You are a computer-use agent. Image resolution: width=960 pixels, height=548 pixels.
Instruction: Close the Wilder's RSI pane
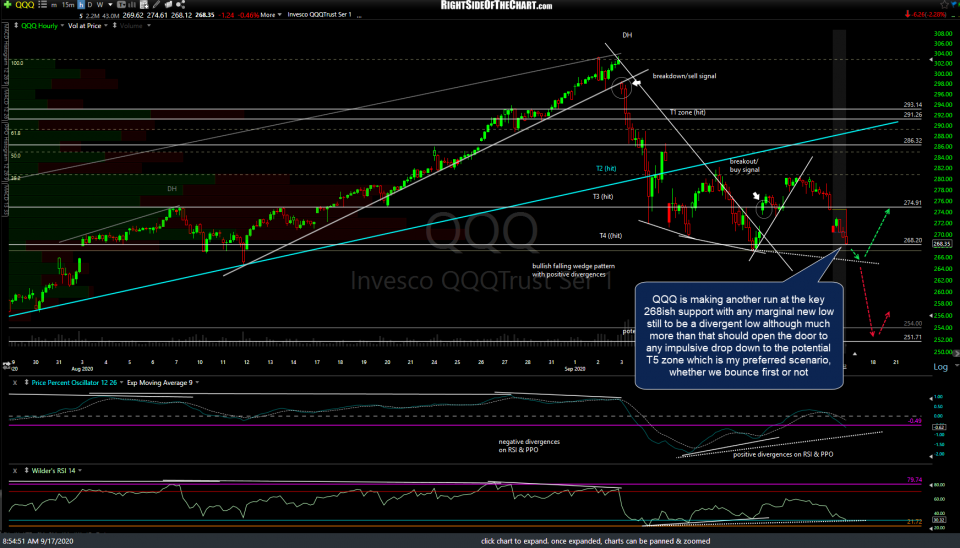coord(15,471)
